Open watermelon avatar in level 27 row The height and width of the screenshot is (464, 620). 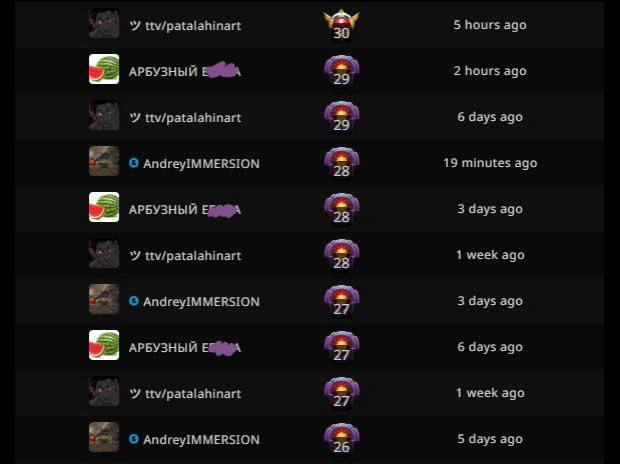(x=104, y=345)
